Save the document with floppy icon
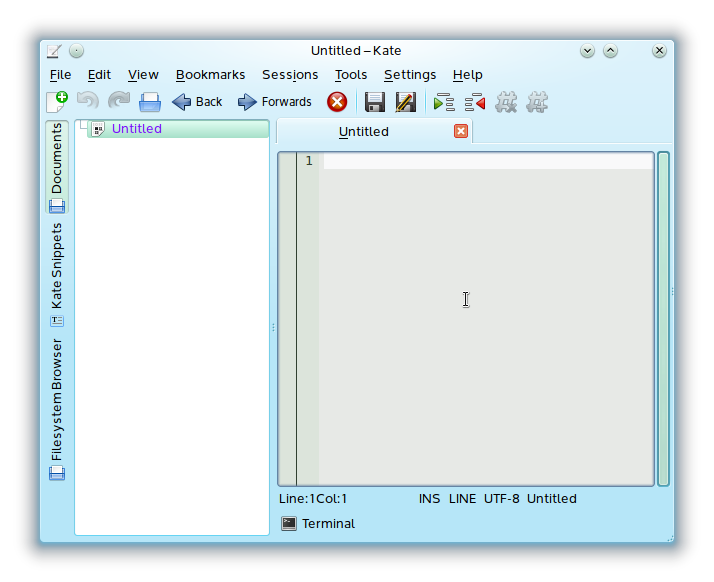Screen dimensions: 714x582 pos(375,102)
